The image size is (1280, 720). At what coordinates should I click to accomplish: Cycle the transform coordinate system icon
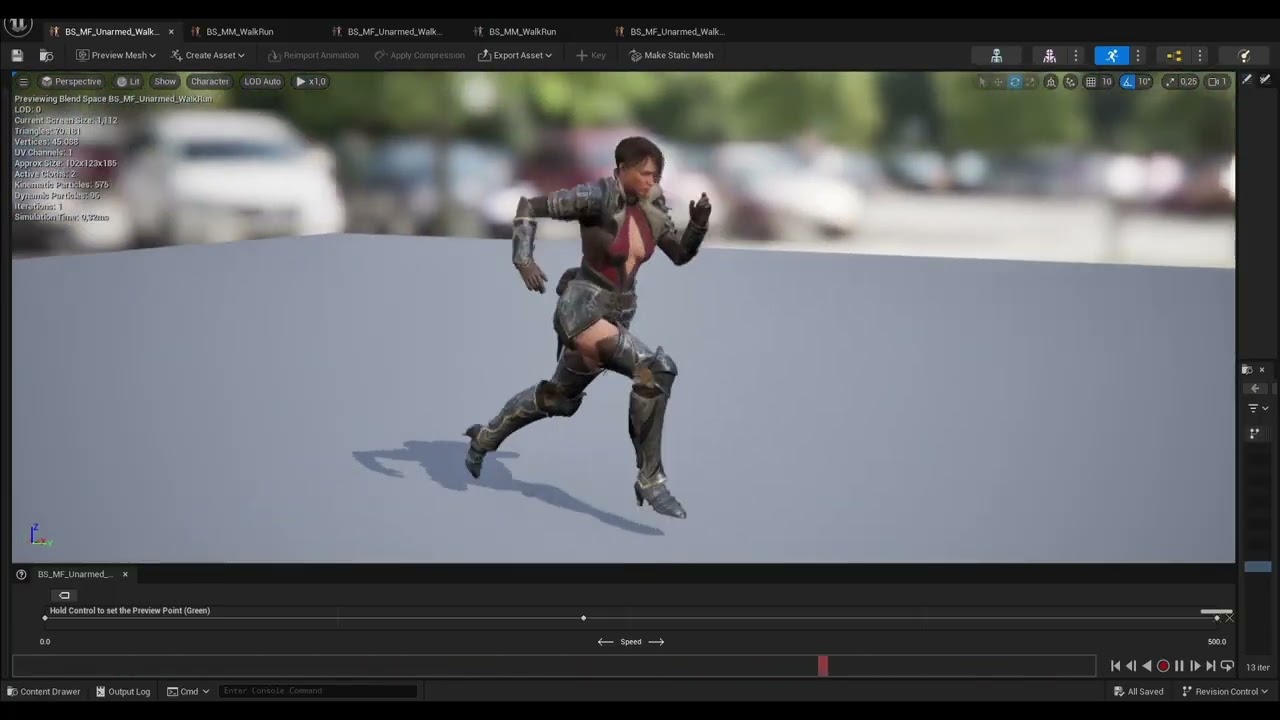[x=1051, y=82]
